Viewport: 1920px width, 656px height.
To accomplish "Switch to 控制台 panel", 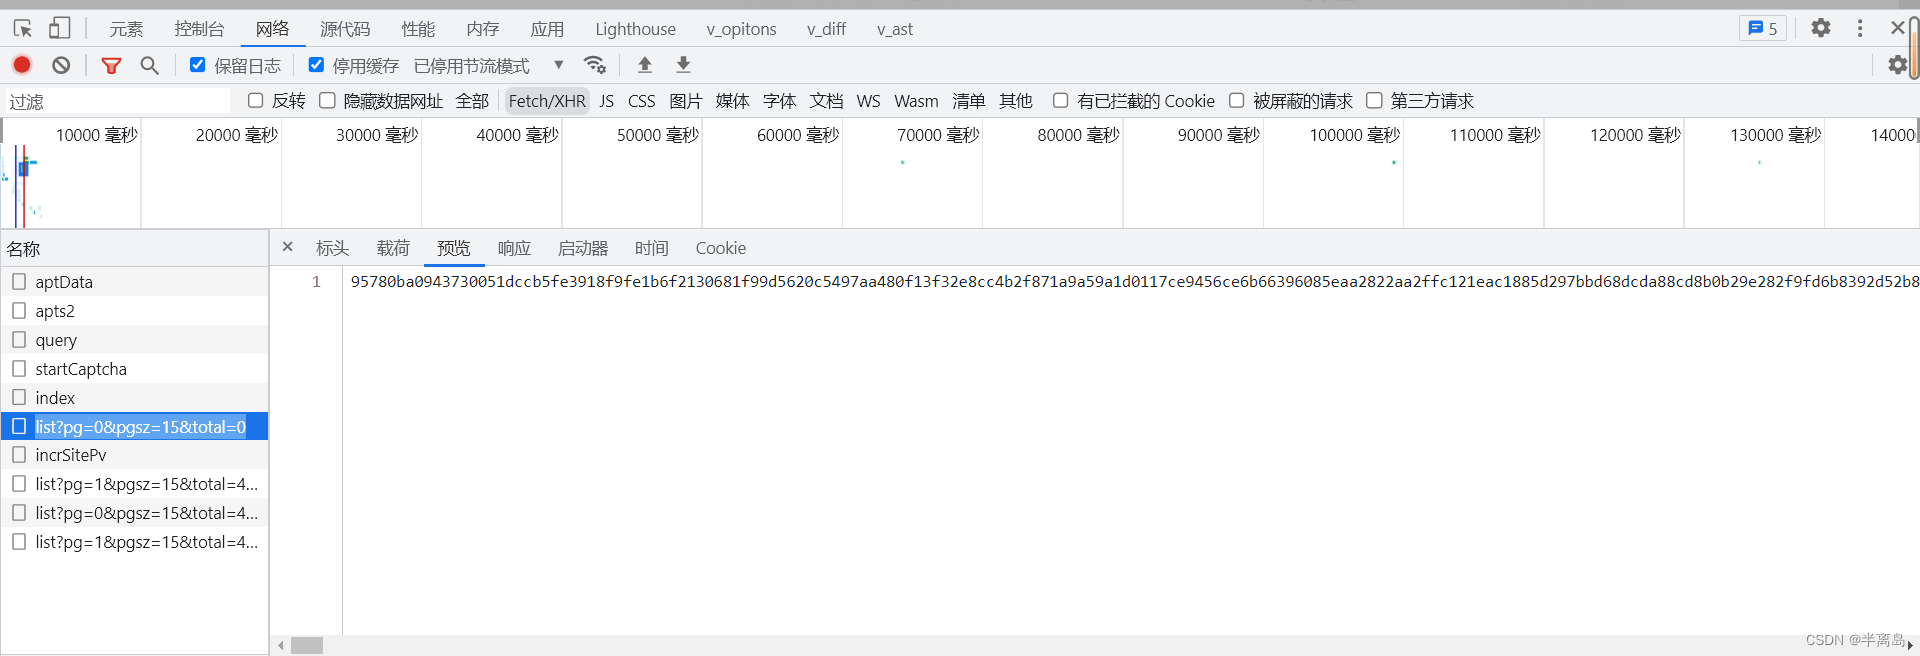I will click(199, 29).
